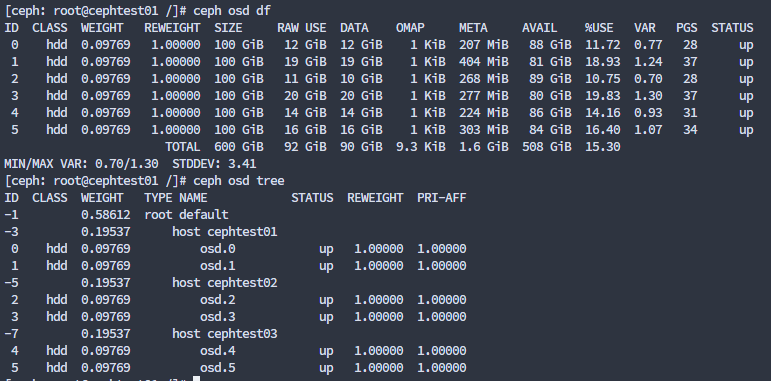Screen dimensions: 771x381
Task: Select the 'root default' tree entry
Action: click(186, 215)
